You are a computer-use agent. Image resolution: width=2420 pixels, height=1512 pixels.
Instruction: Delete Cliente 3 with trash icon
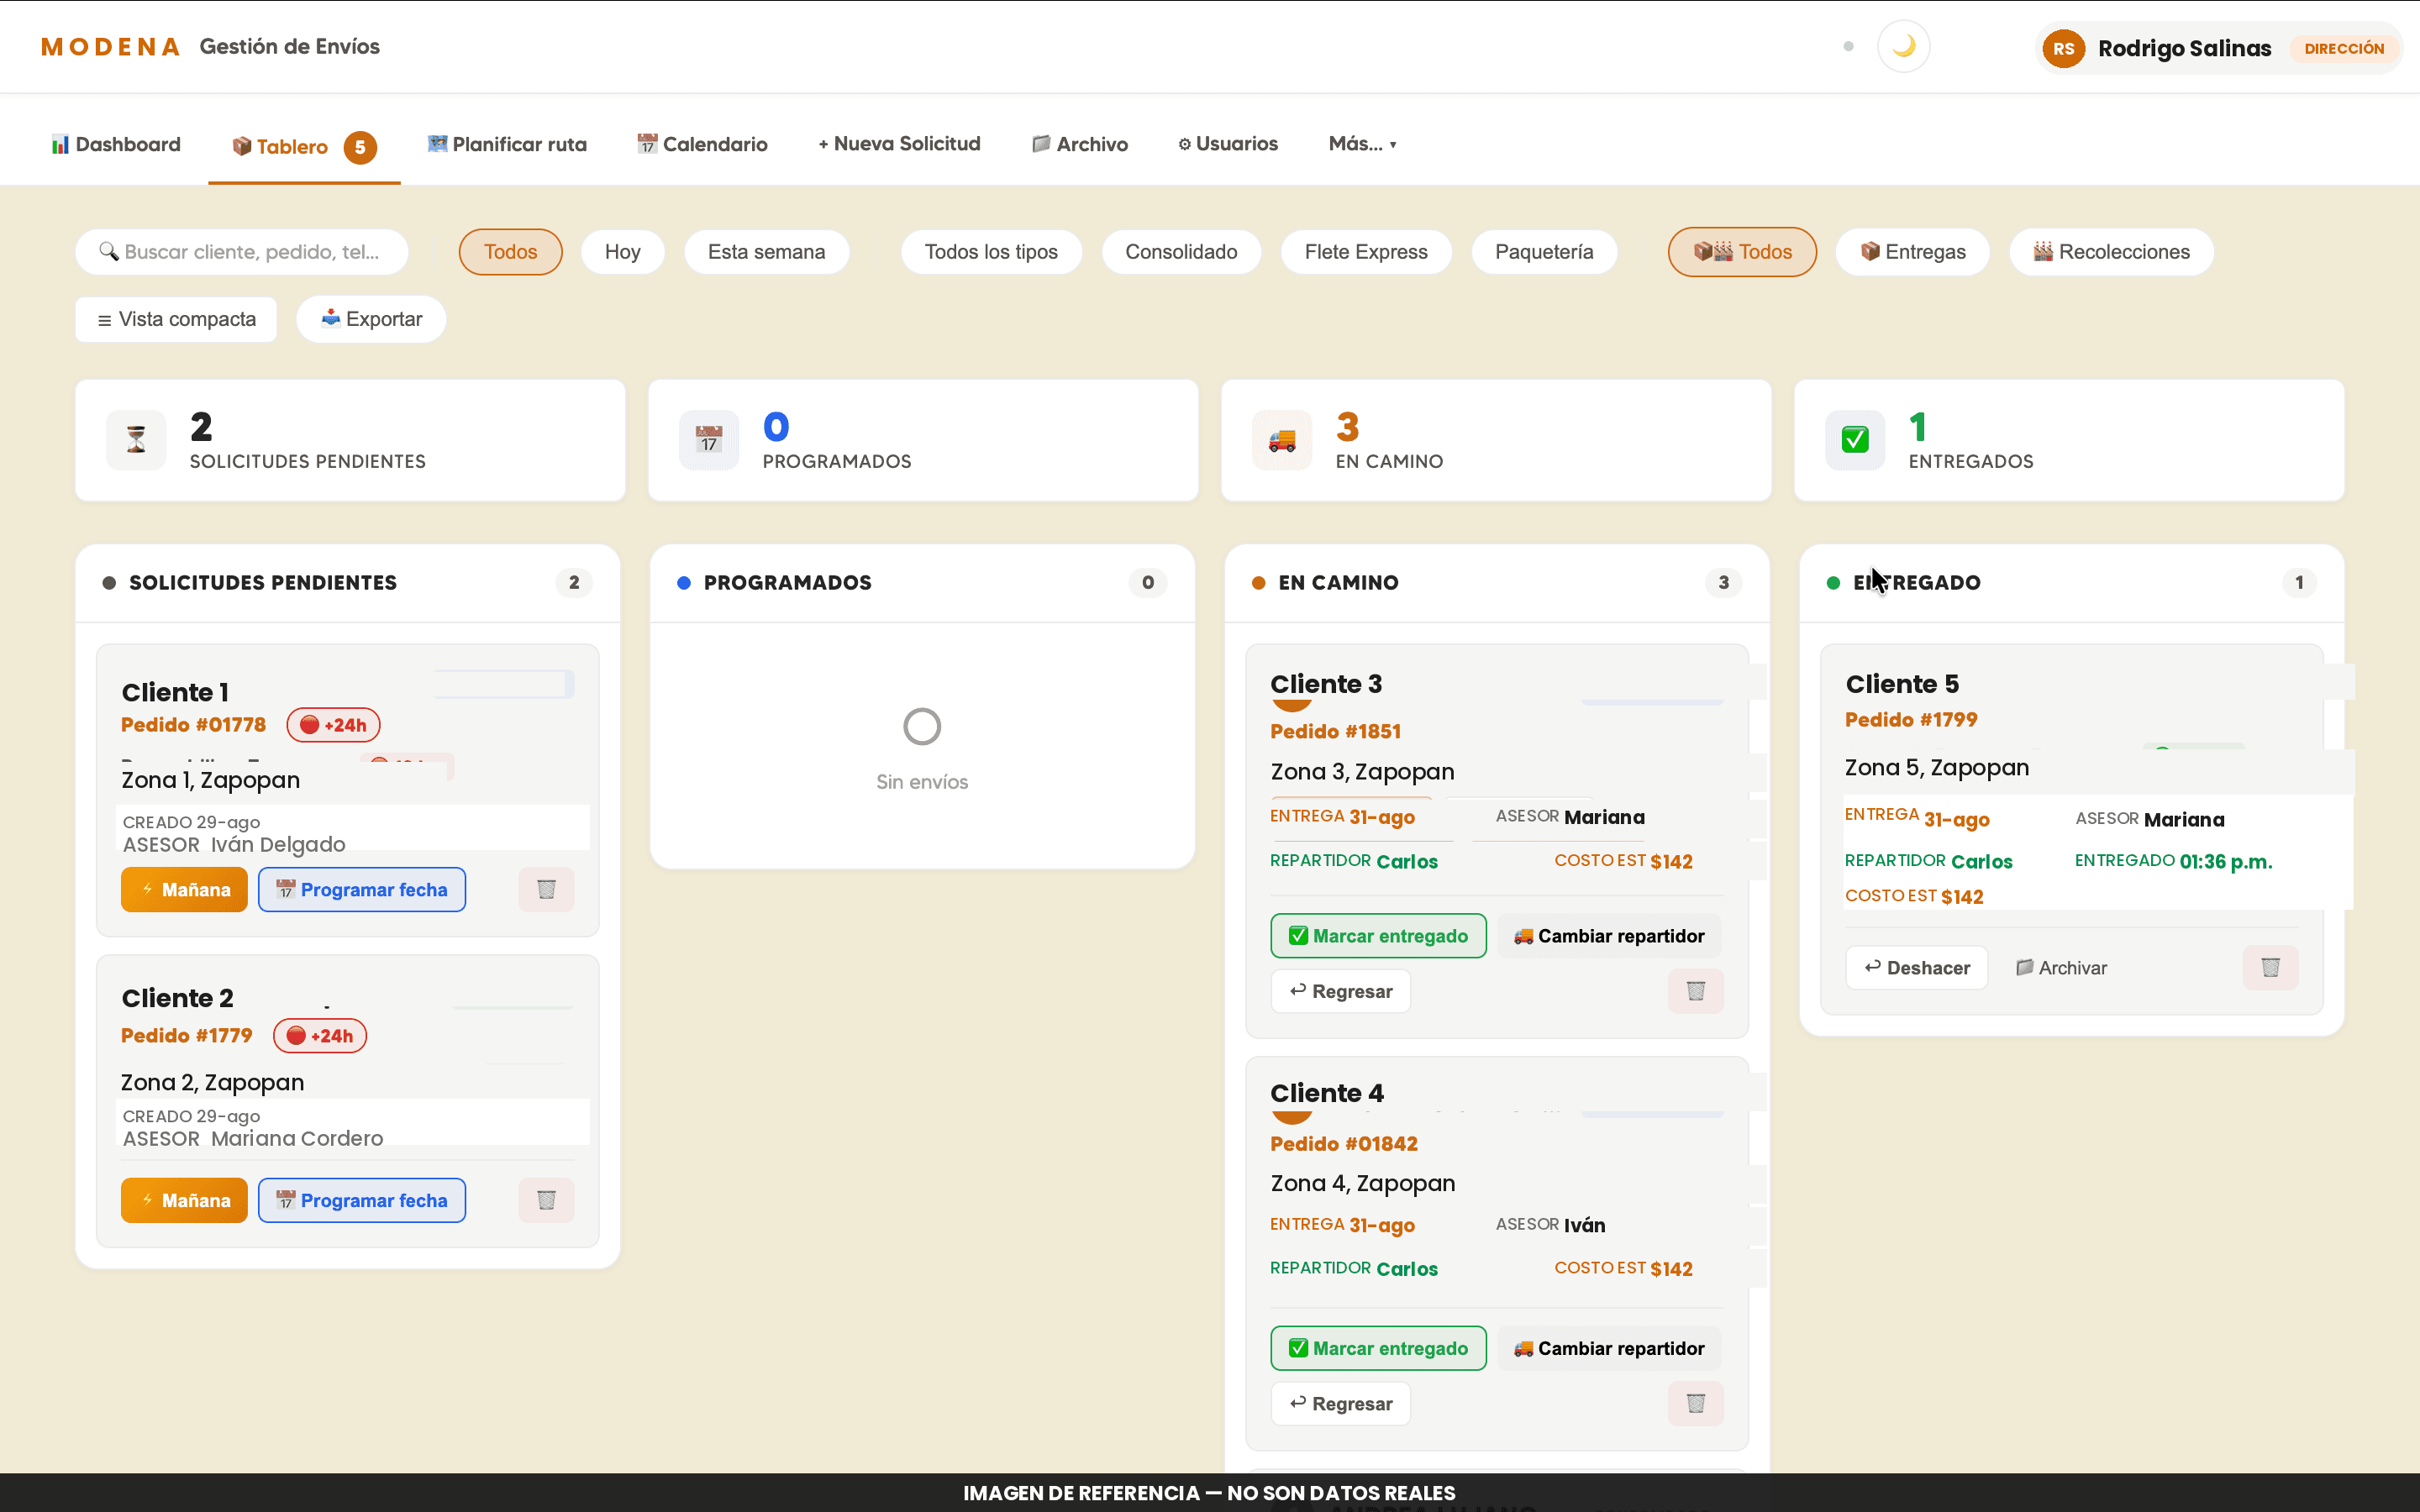click(x=1695, y=991)
